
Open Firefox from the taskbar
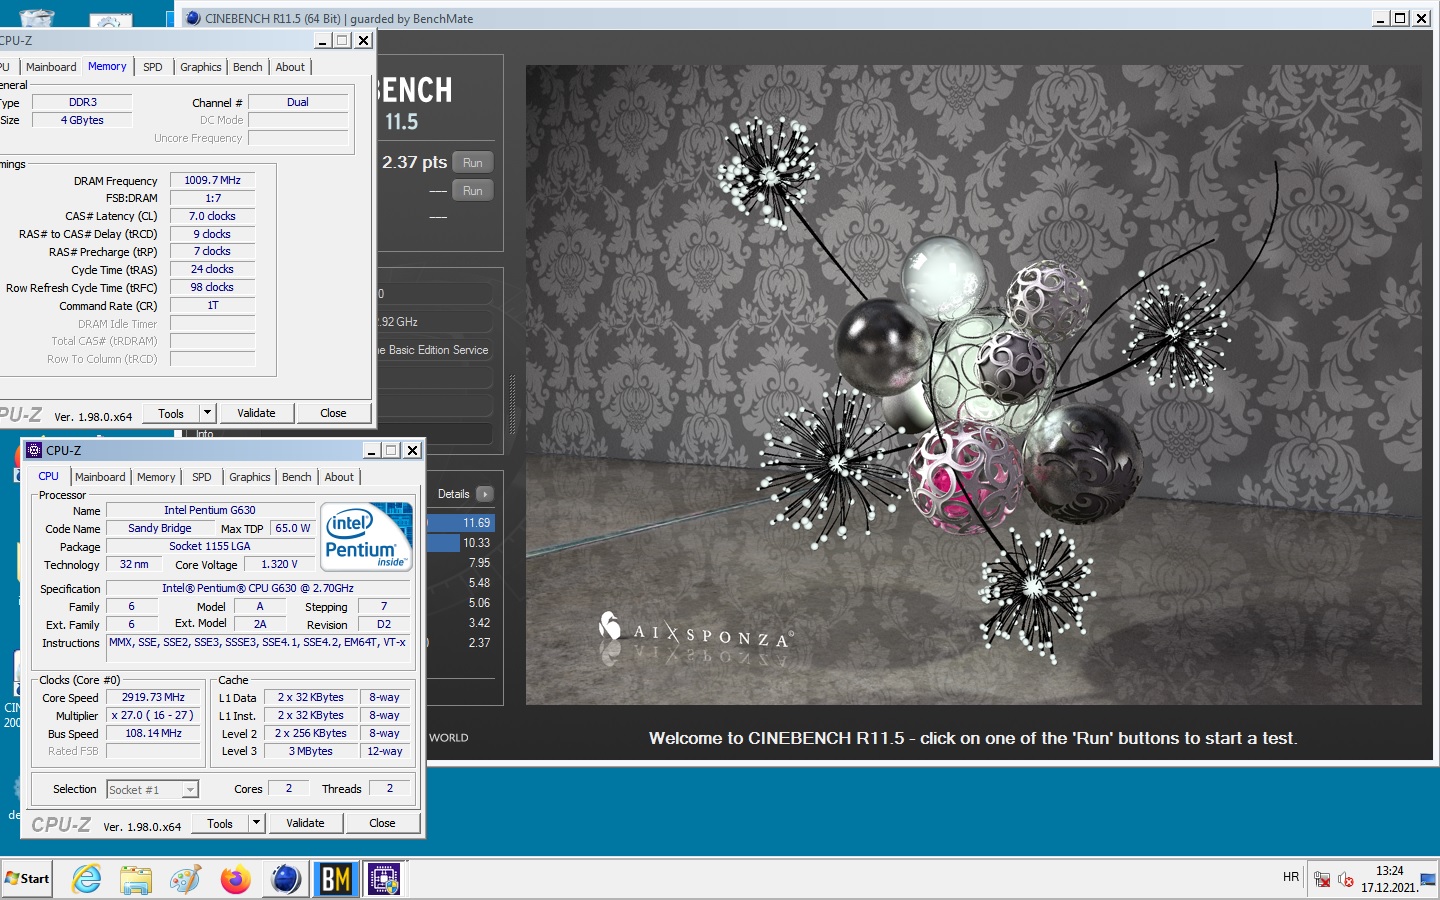(x=236, y=879)
